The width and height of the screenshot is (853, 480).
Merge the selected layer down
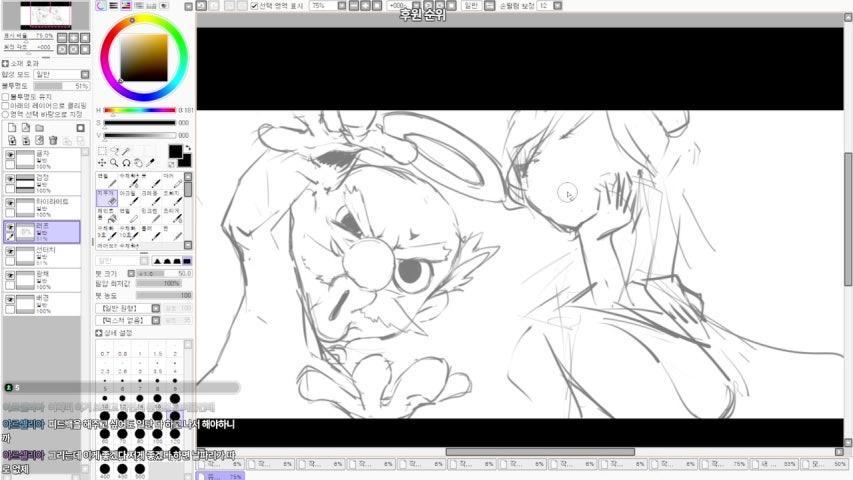(x=26, y=140)
